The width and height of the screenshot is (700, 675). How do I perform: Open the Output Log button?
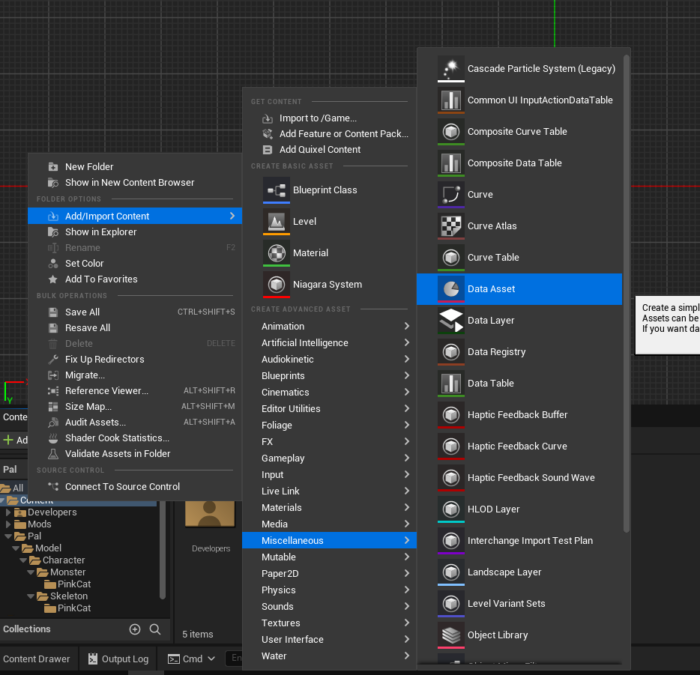pos(118,659)
